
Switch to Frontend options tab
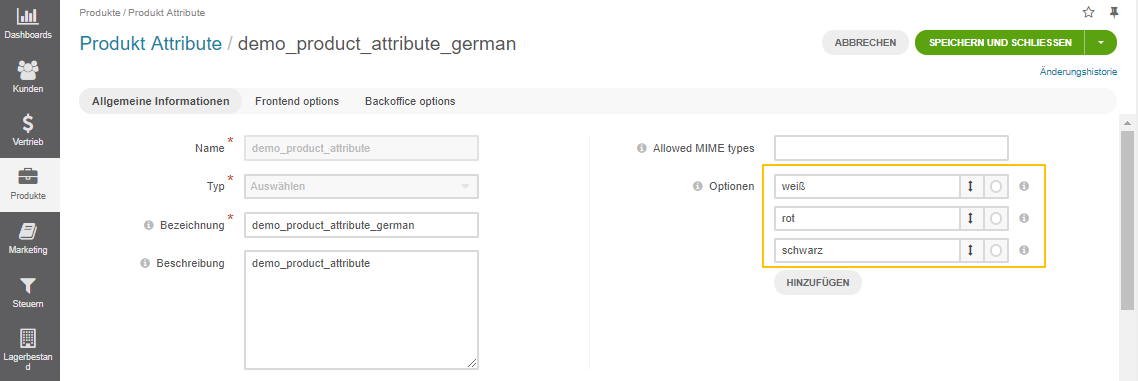pyautogui.click(x=297, y=102)
